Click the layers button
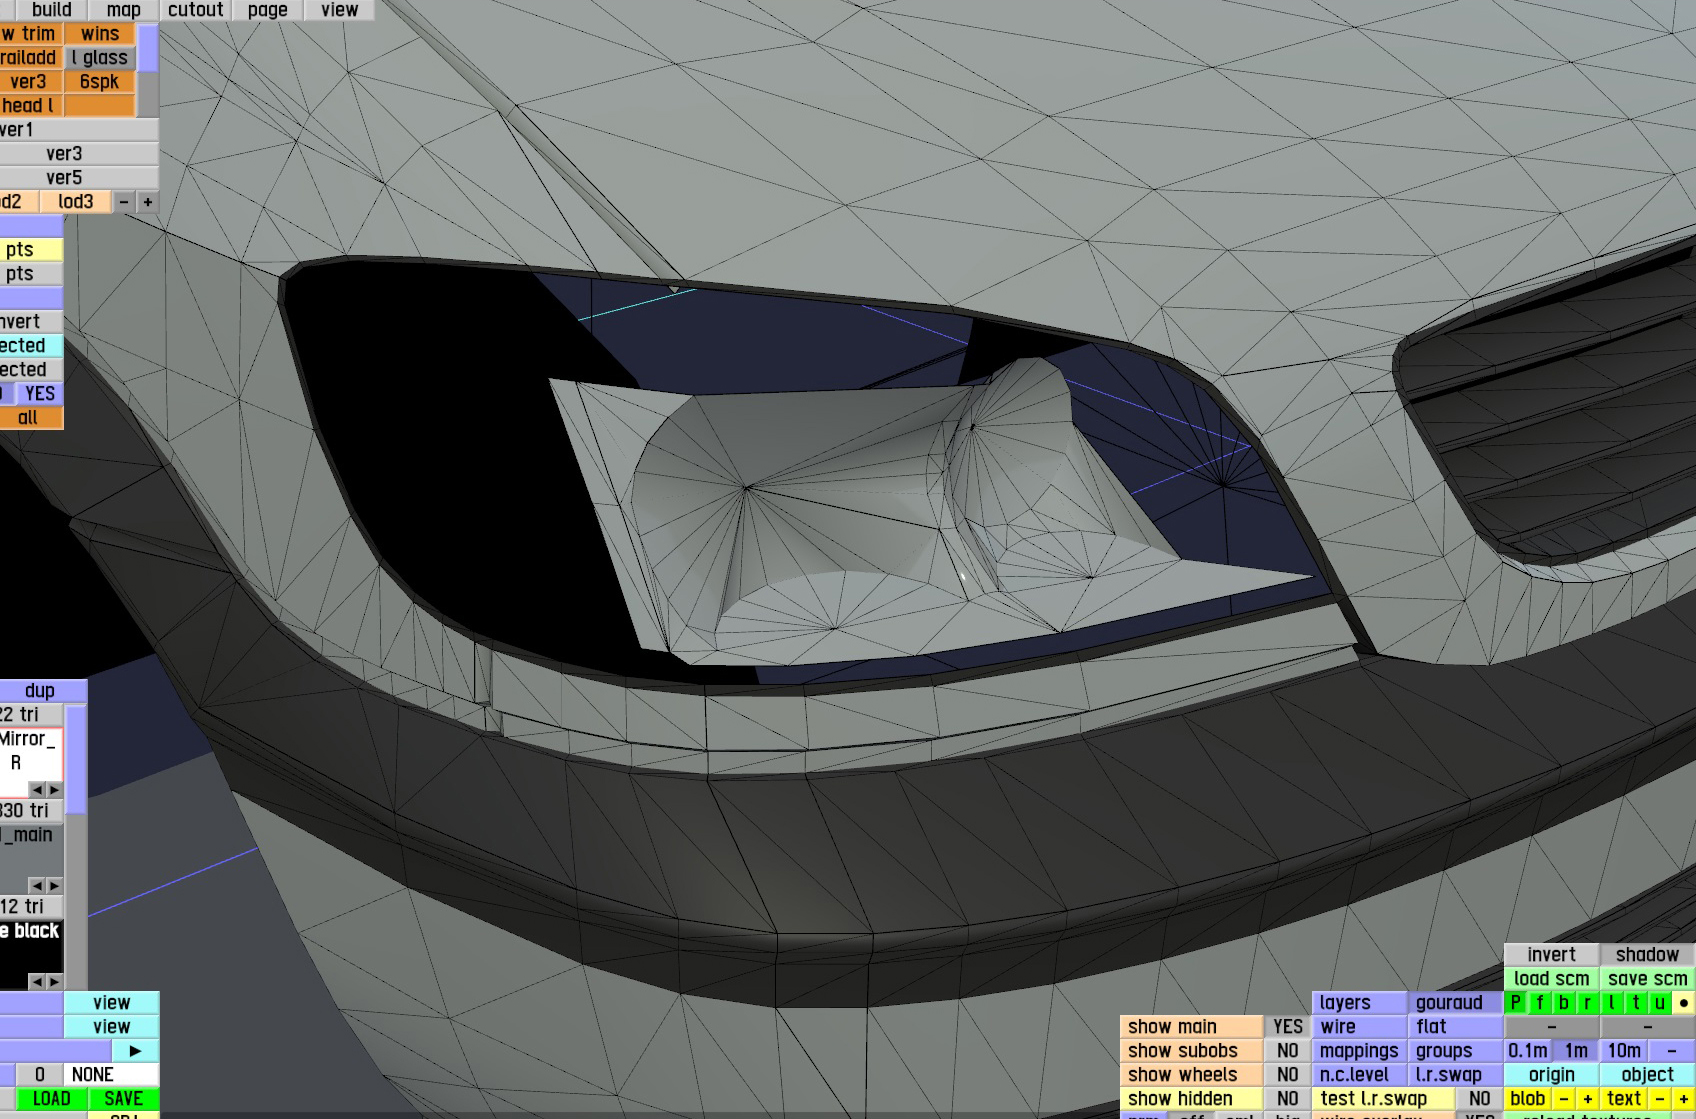The image size is (1696, 1119). coord(1359,1003)
